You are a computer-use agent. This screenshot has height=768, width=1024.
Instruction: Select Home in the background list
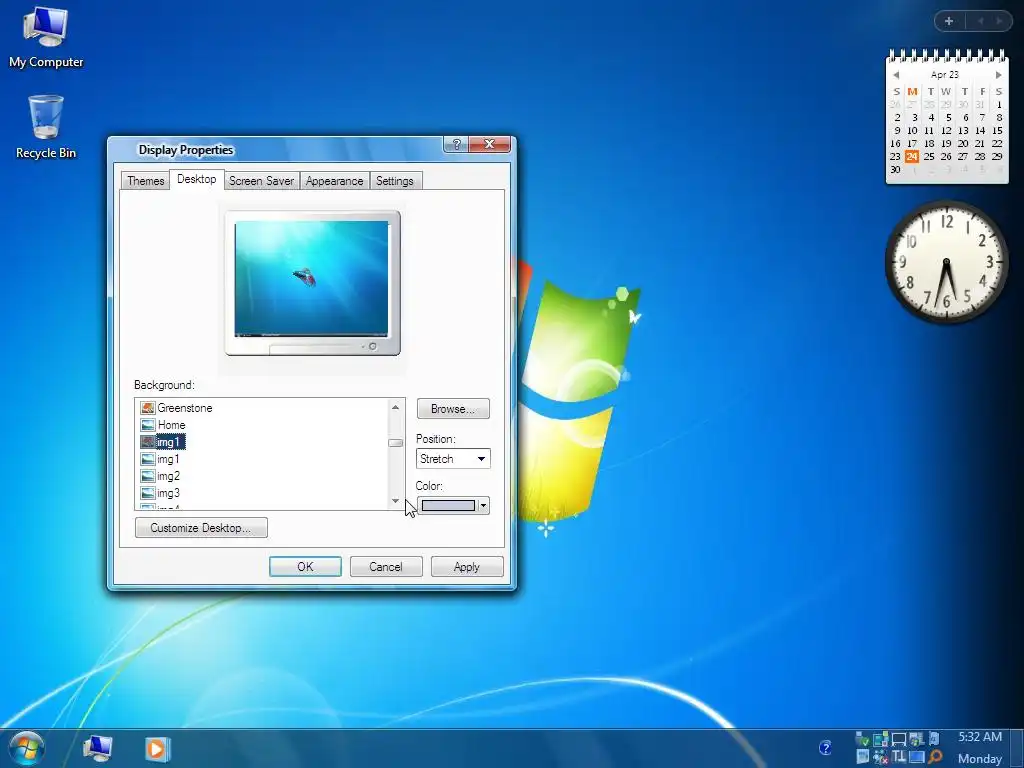pos(163,424)
